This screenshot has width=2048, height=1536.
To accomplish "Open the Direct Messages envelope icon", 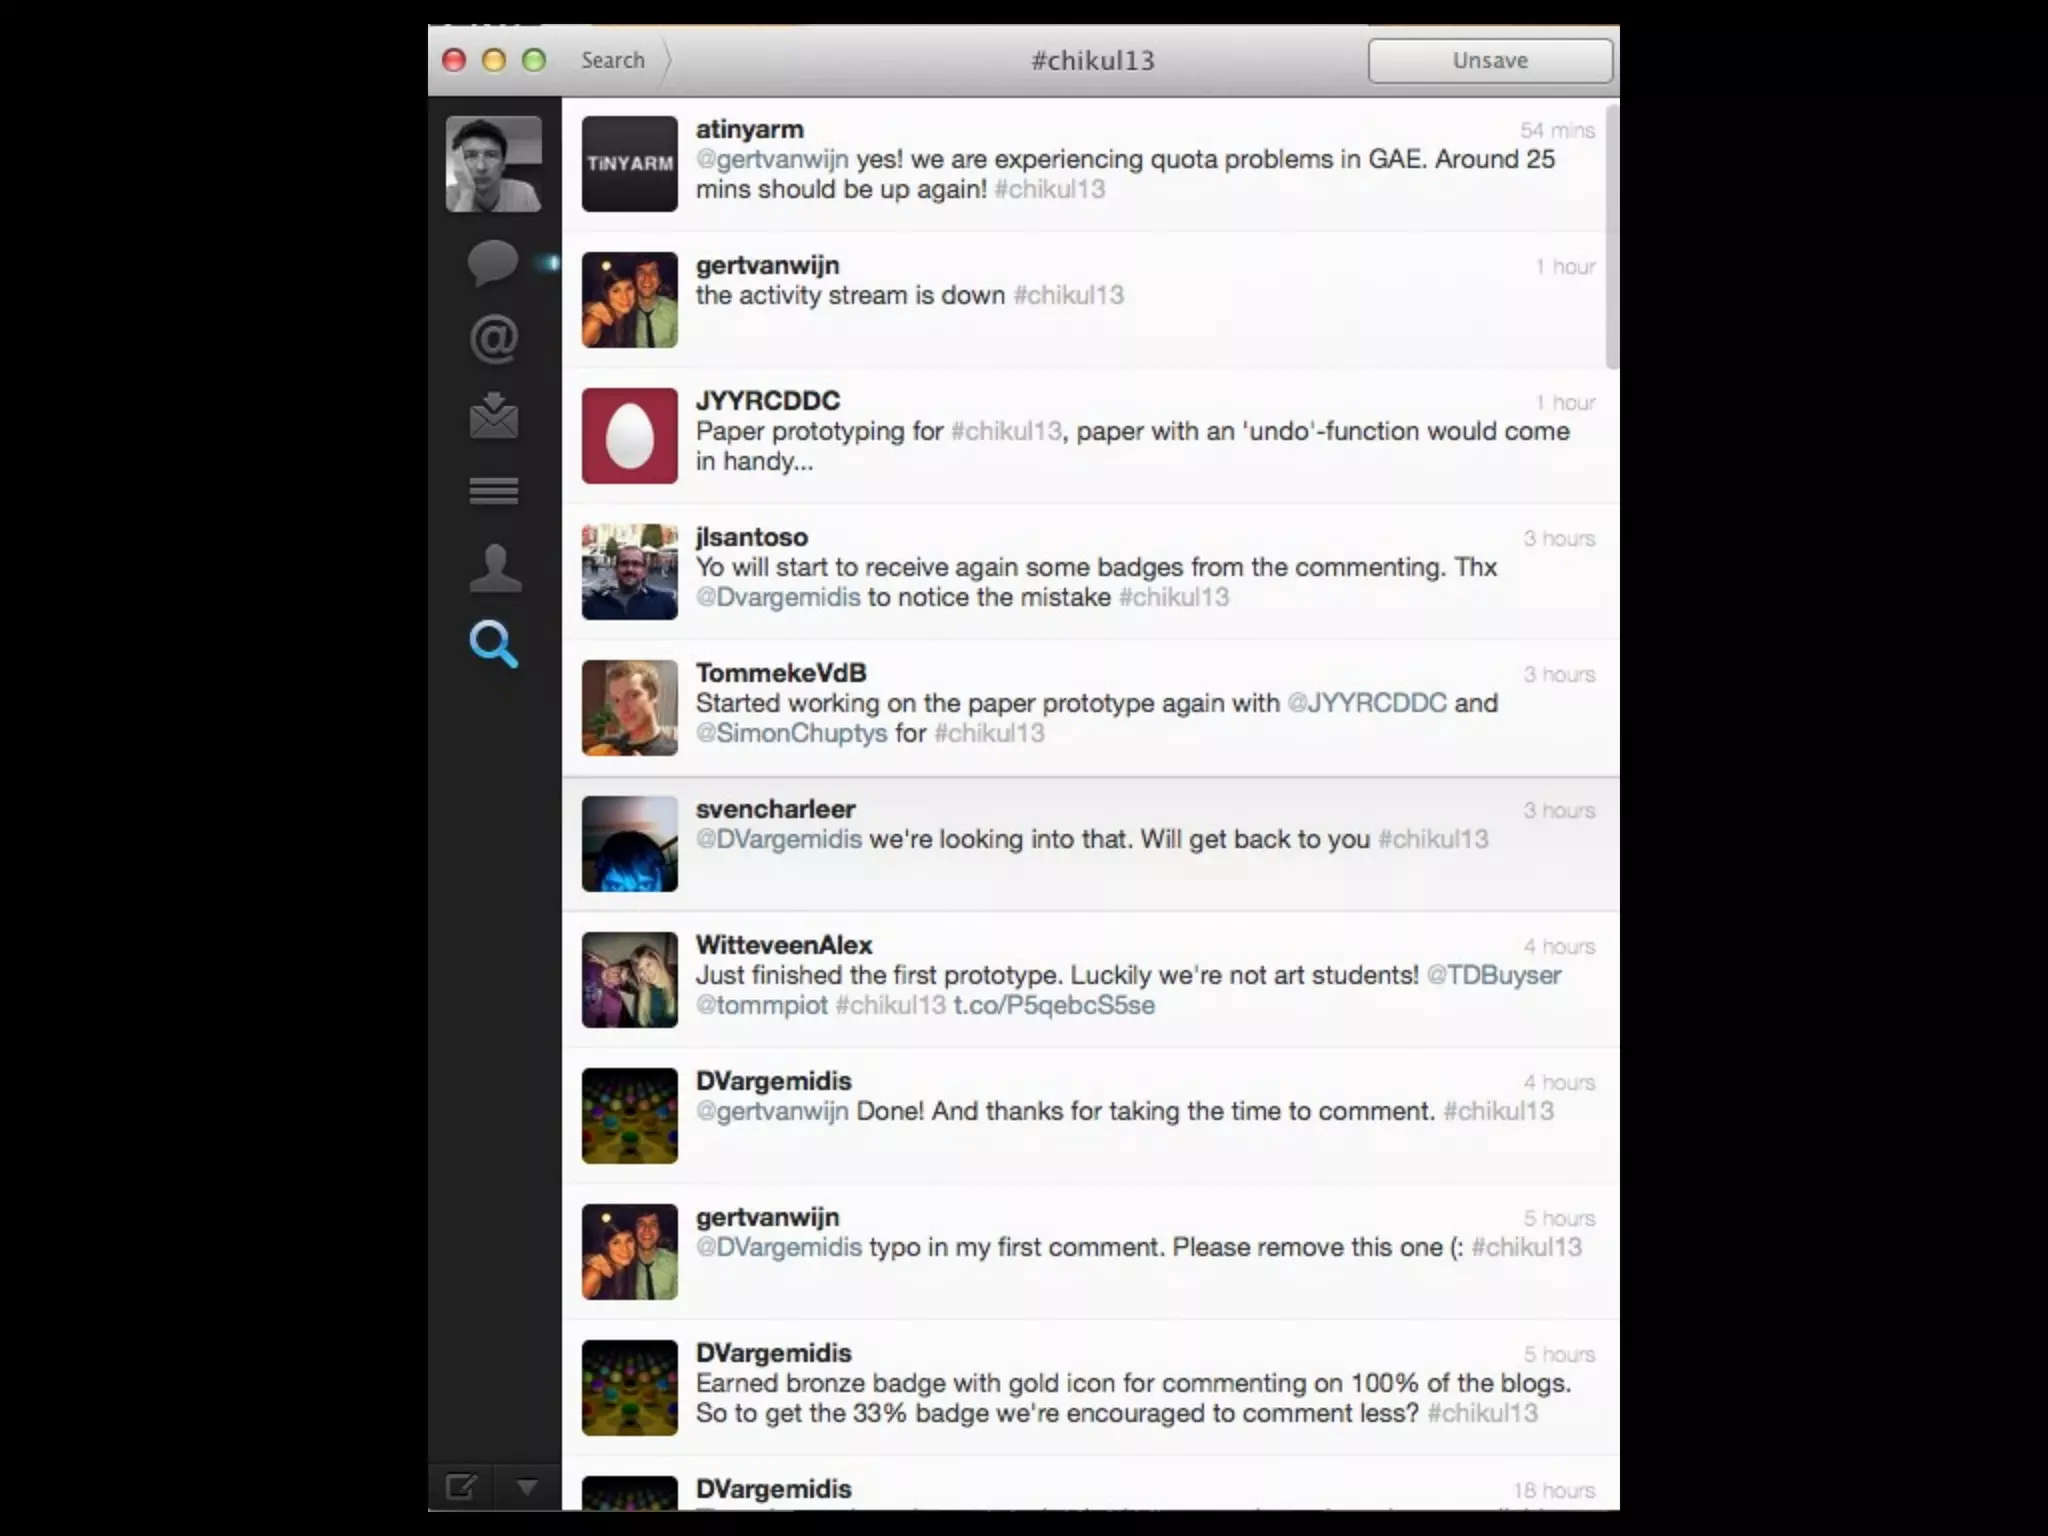I will coord(493,415).
